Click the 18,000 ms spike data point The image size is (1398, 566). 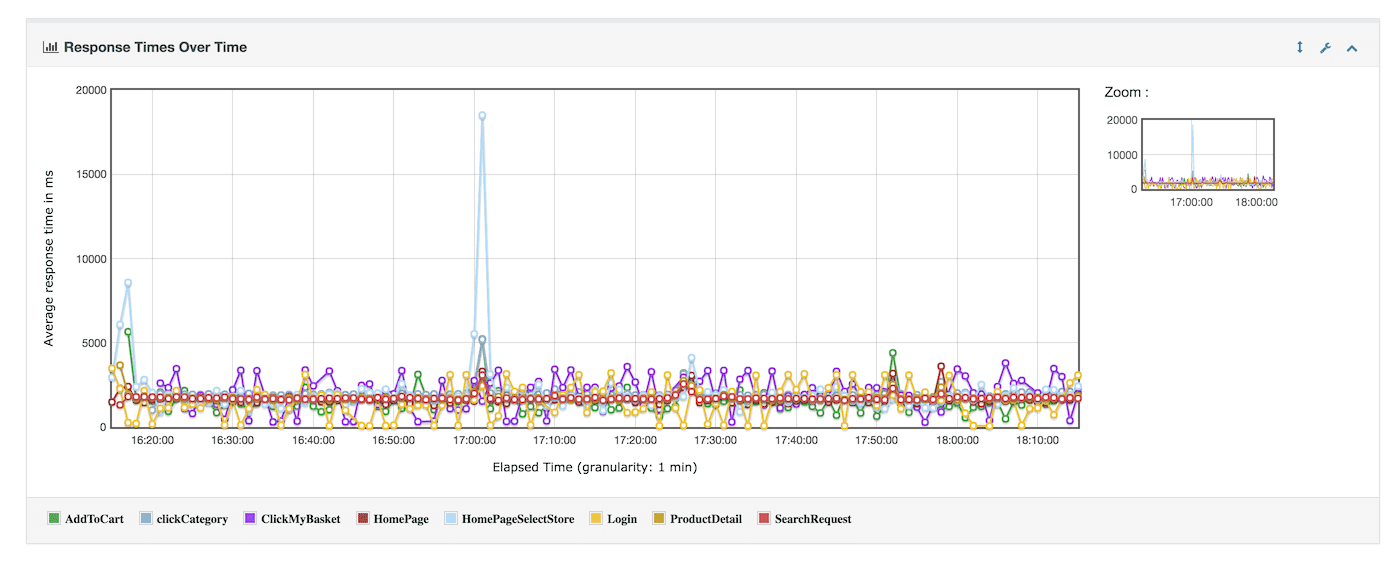click(482, 116)
